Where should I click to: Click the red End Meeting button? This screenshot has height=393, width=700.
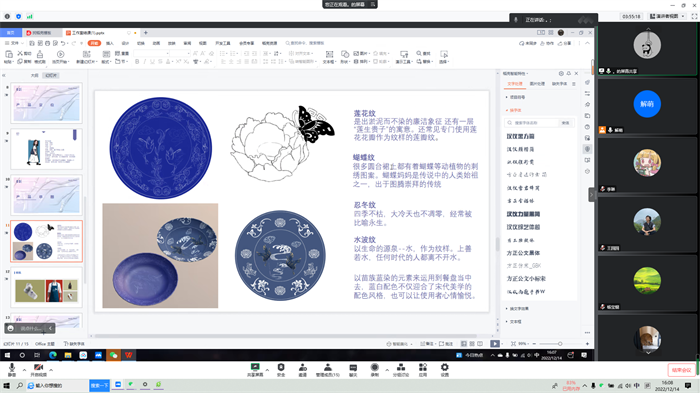[681, 370]
